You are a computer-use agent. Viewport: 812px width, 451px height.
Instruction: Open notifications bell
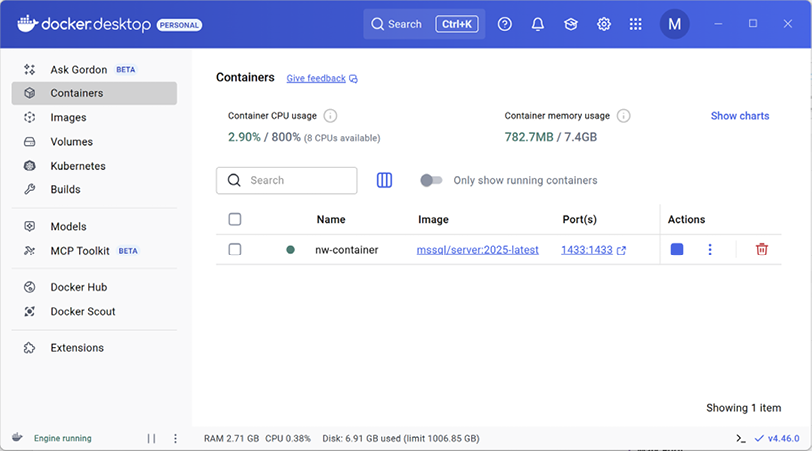[538, 24]
